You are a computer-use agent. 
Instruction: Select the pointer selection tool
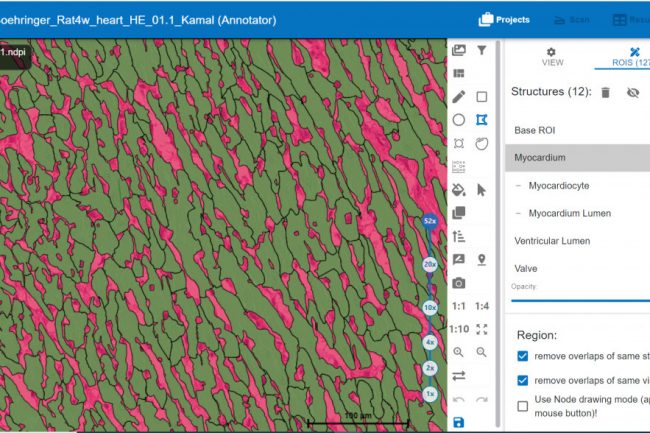click(481, 190)
